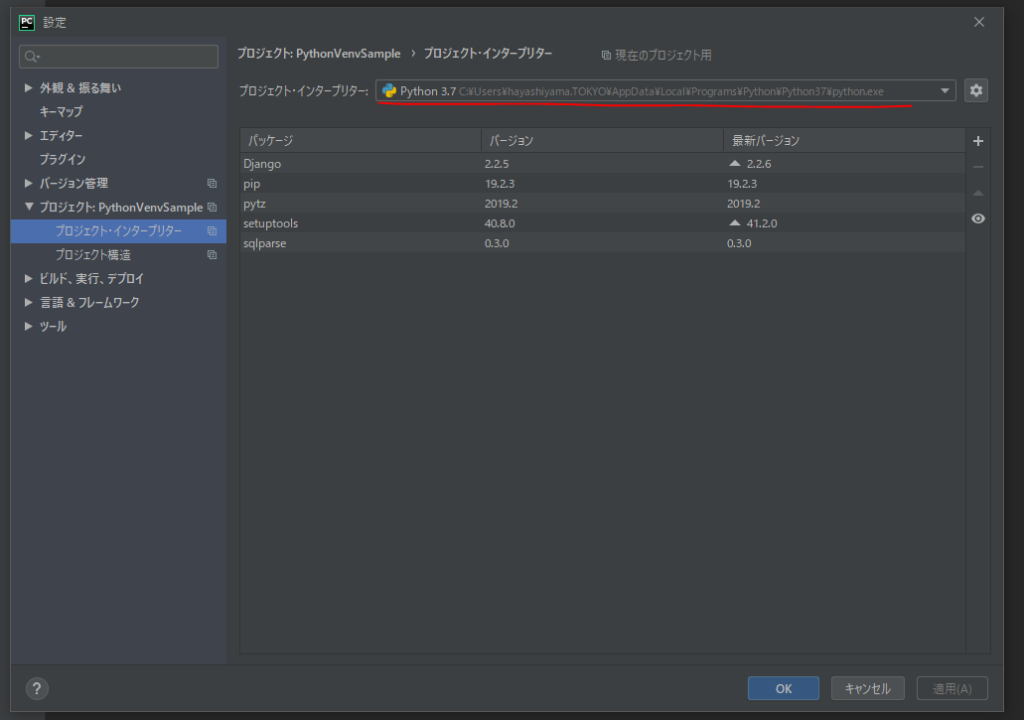Click the キャンセル button
The image size is (1024, 720).
tap(867, 688)
